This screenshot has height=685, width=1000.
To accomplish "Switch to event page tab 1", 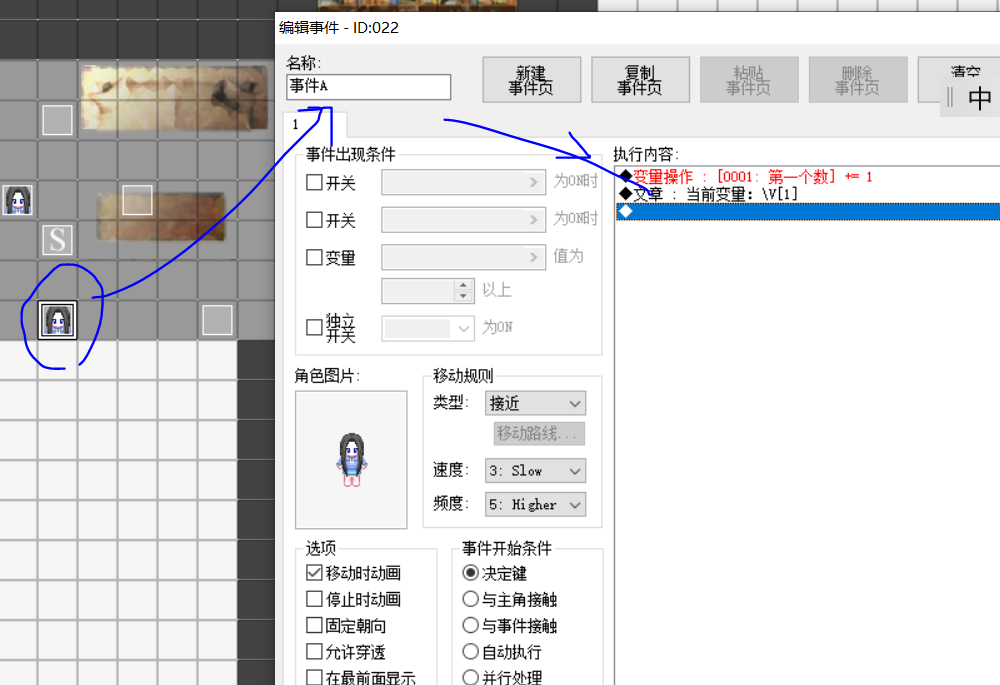I will click(314, 124).
